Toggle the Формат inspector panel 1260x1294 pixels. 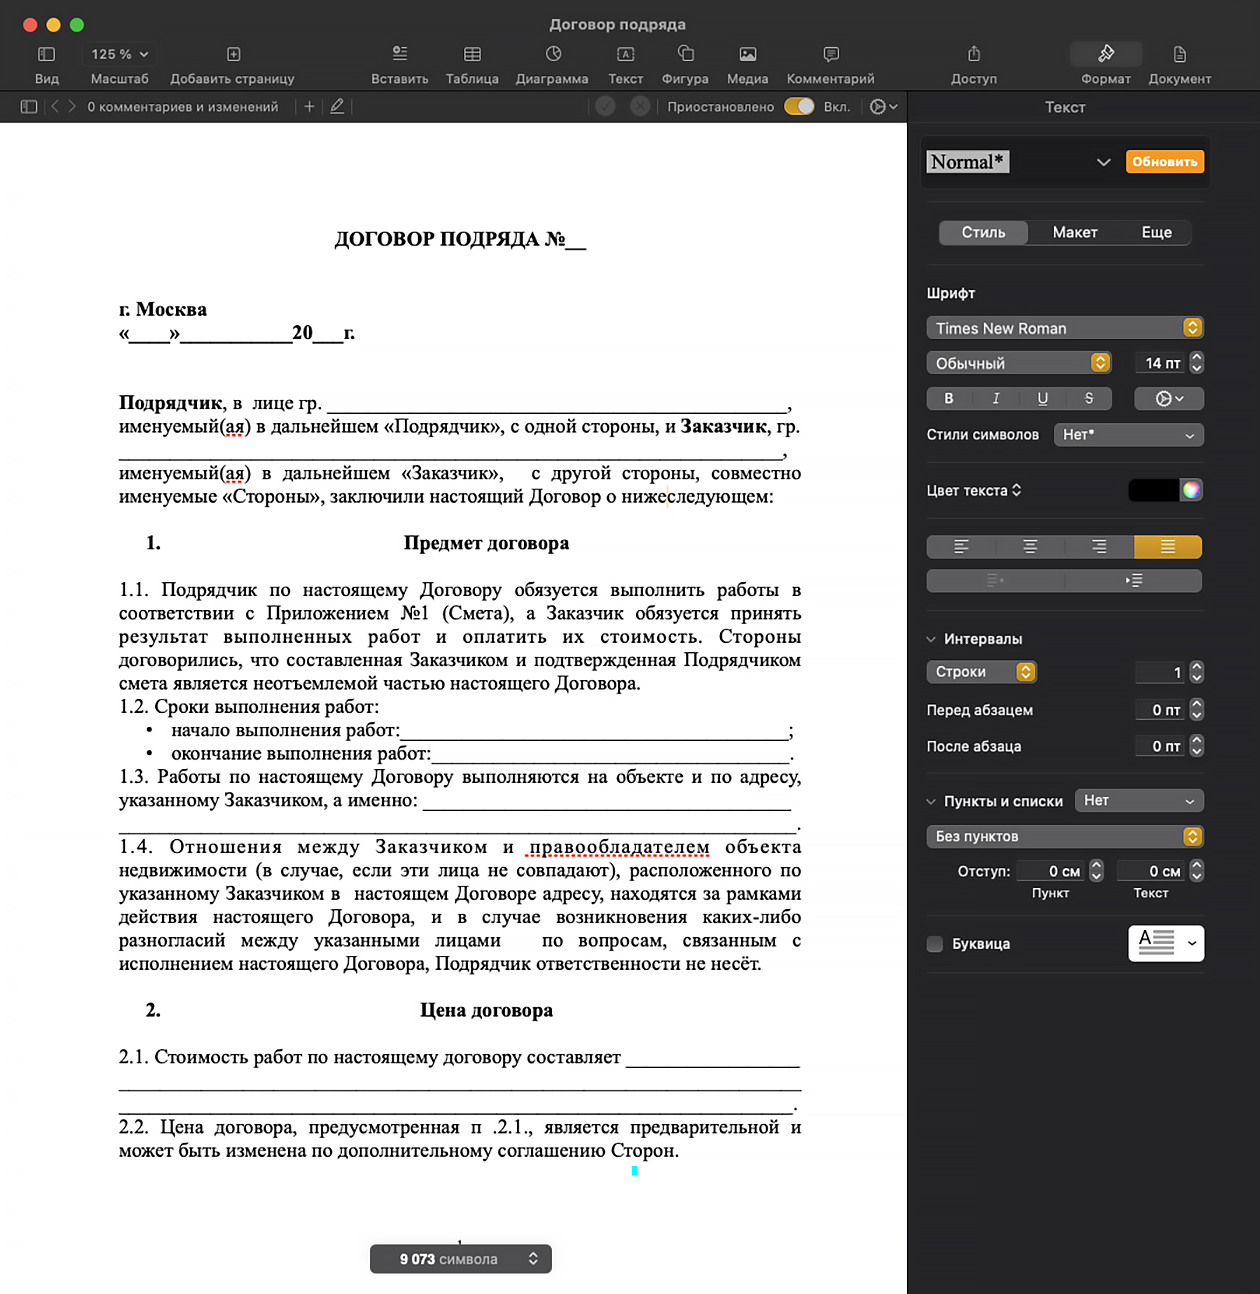click(1106, 54)
